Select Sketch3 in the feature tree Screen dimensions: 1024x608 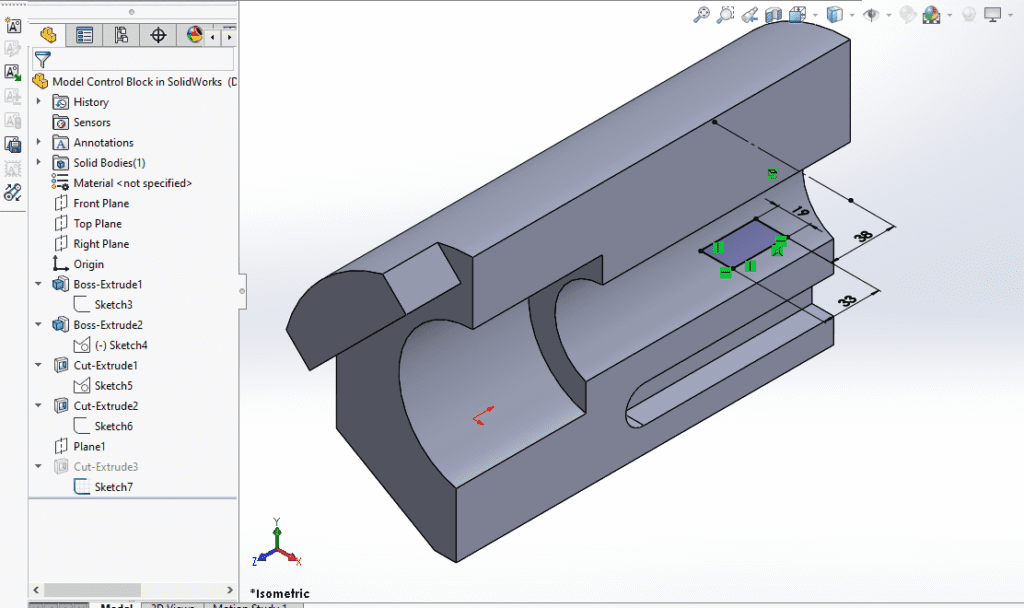tap(113, 304)
